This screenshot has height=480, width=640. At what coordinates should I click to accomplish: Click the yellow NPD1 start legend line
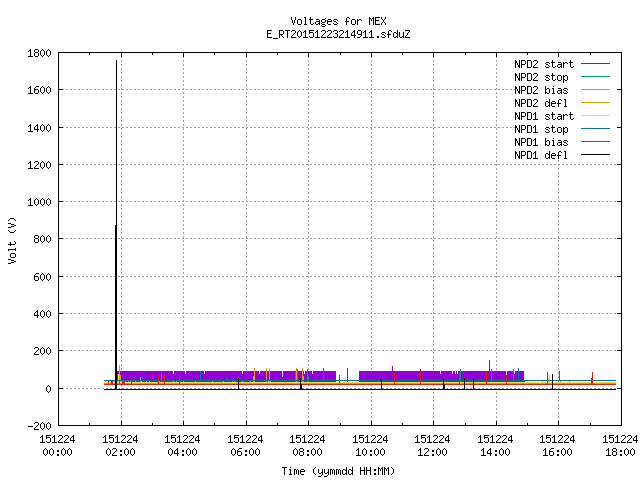(596, 116)
